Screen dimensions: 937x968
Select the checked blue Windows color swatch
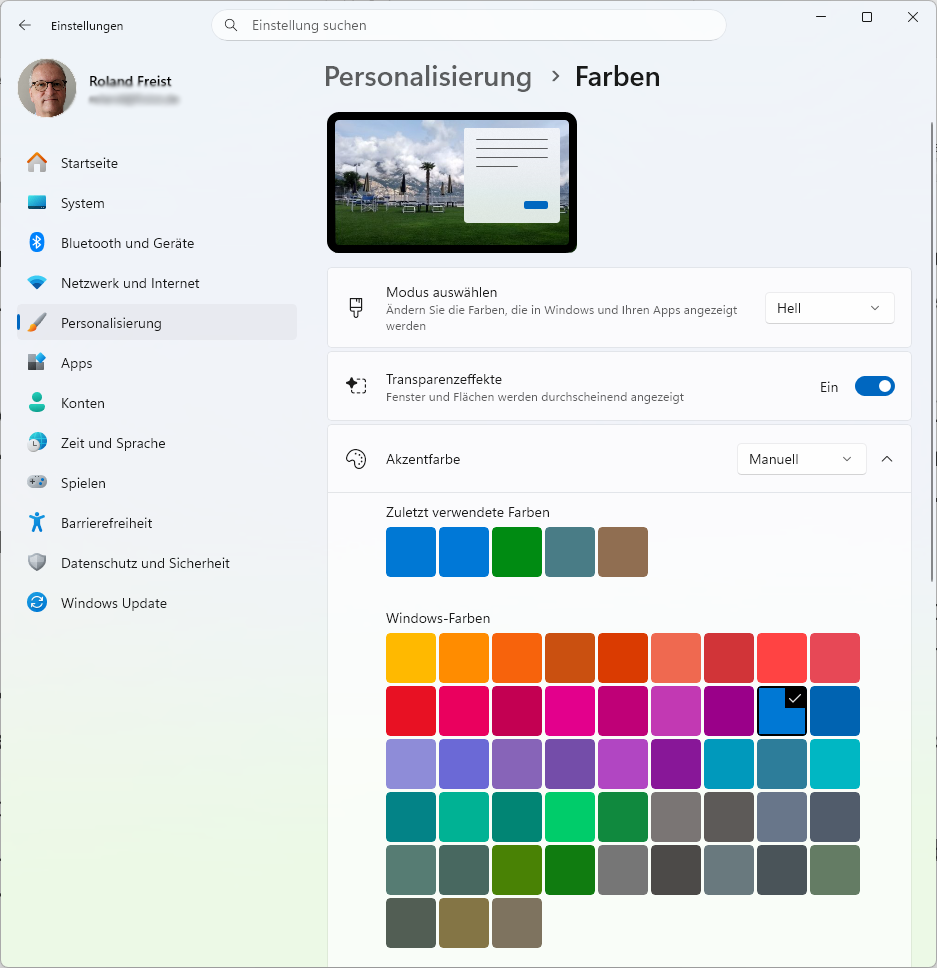(x=782, y=711)
